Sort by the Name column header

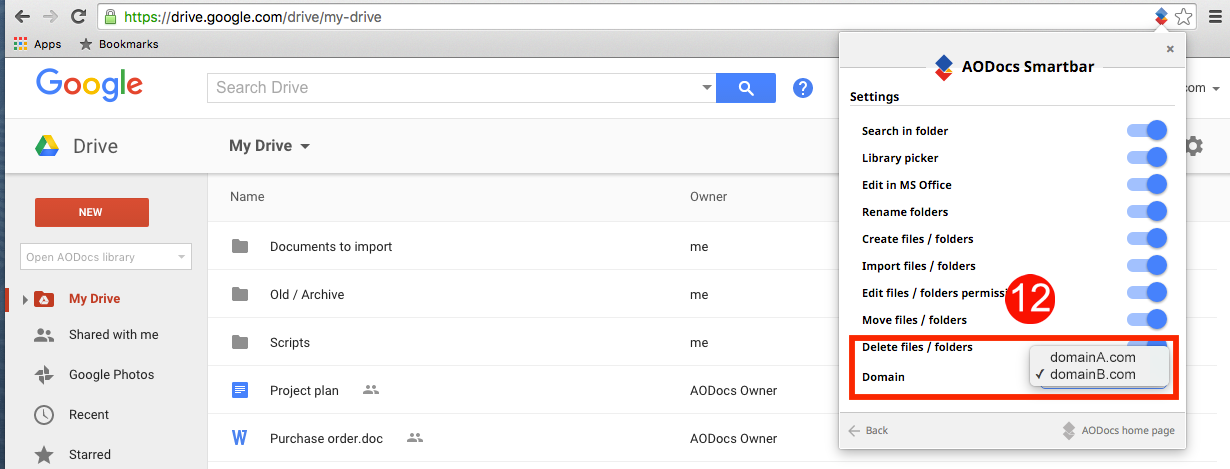[247, 197]
